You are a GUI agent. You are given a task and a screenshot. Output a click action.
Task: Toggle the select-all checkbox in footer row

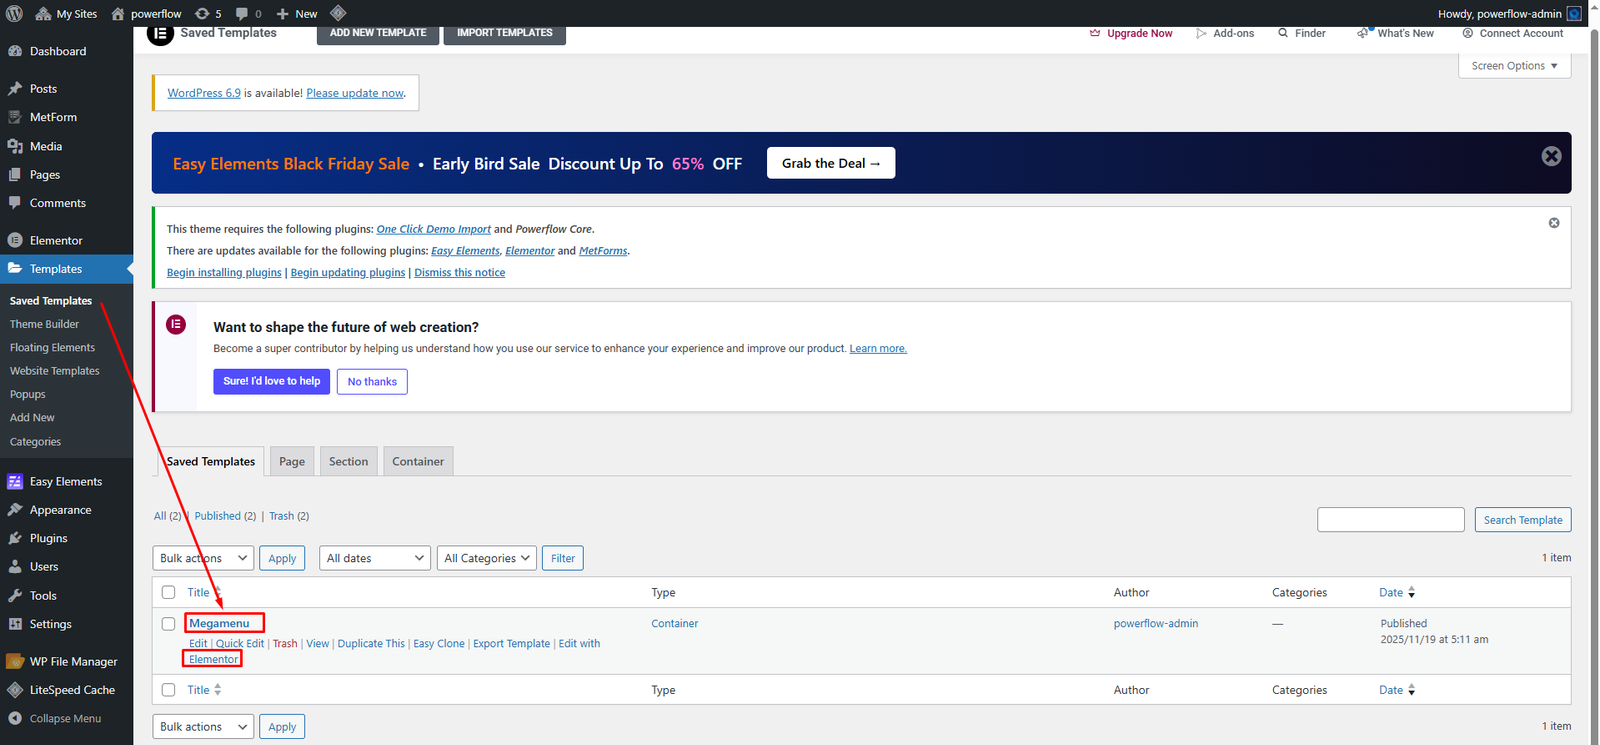tap(168, 690)
